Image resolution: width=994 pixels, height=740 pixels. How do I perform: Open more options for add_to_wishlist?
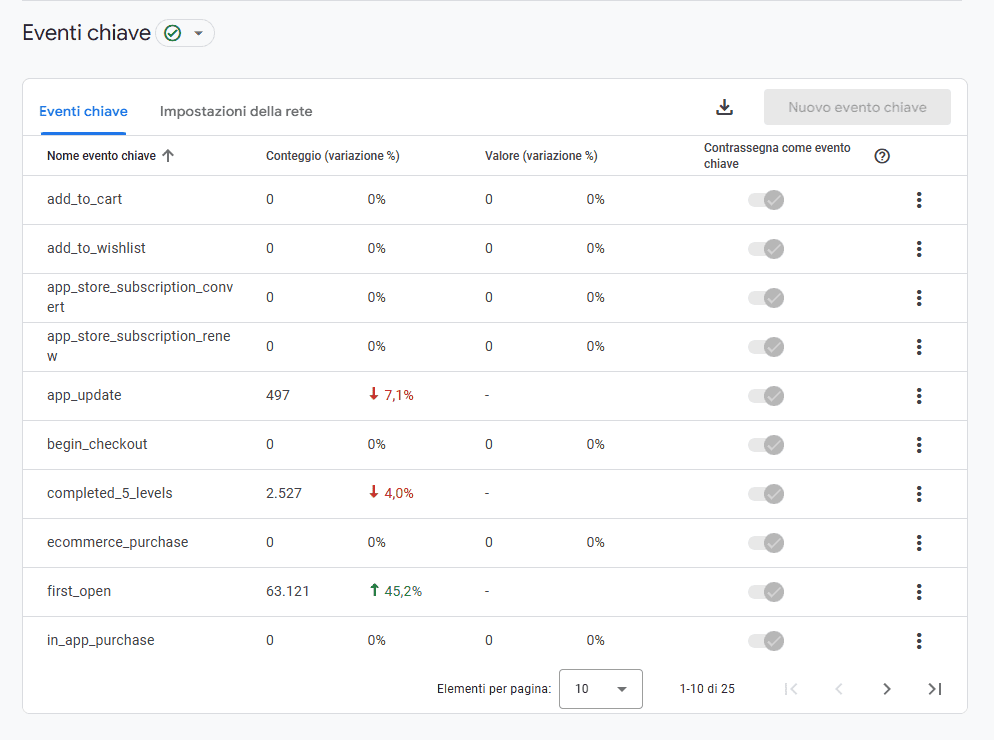919,249
